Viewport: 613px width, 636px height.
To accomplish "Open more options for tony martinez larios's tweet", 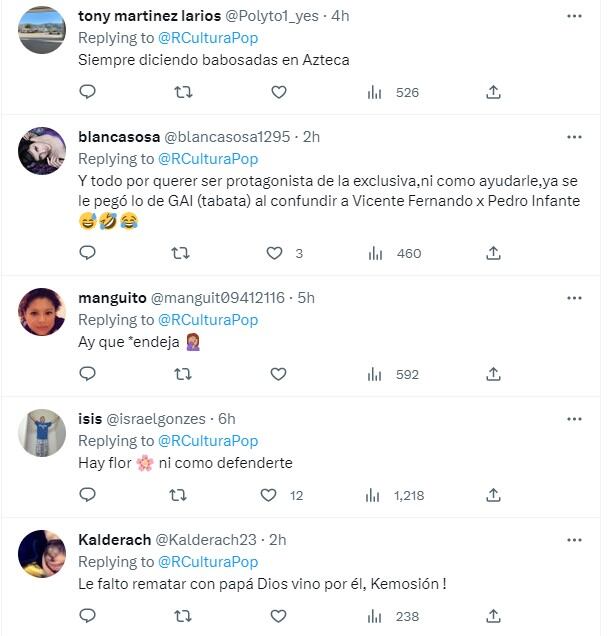I will tap(574, 16).
